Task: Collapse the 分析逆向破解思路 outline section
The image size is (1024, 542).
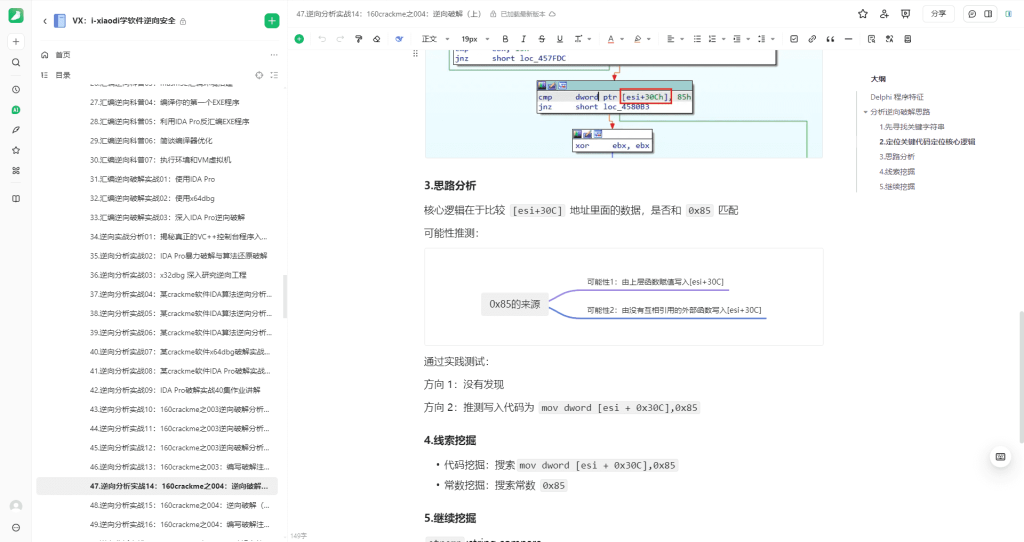Action: (865, 112)
